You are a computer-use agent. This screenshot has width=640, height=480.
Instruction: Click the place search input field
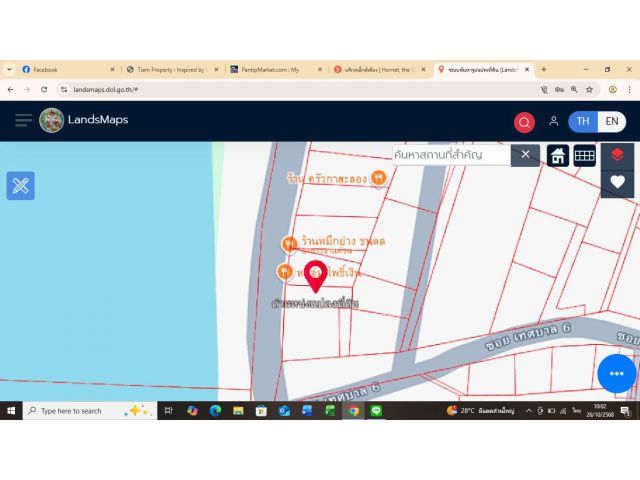tap(450, 155)
